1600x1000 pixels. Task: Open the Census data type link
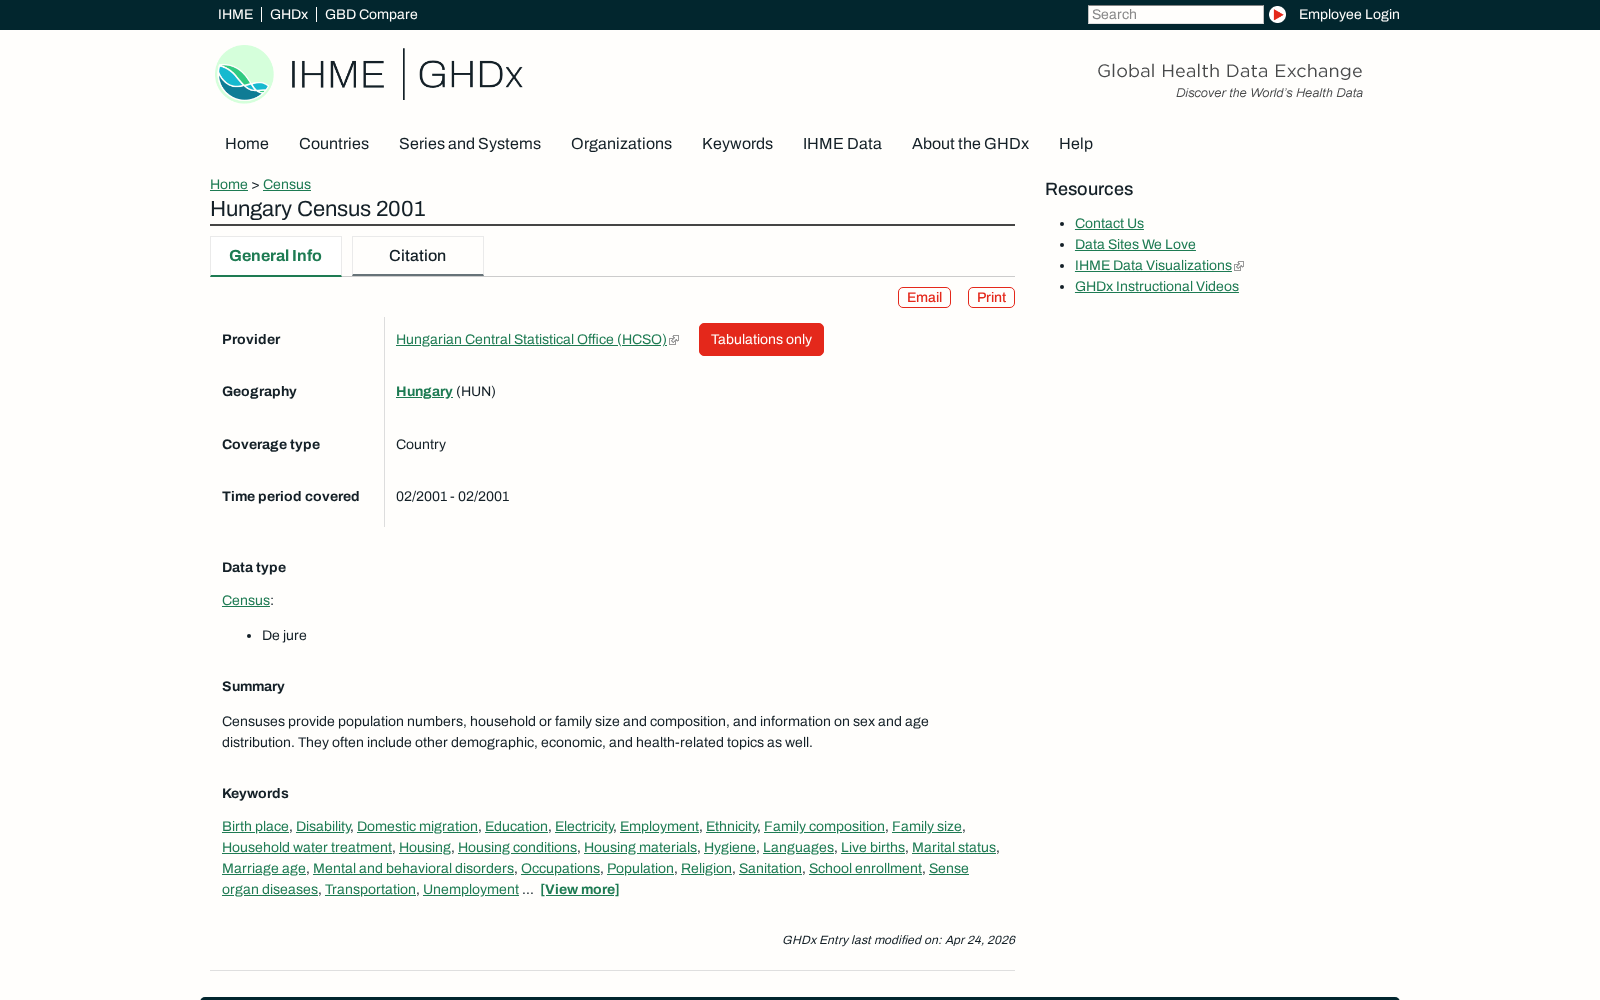246,601
